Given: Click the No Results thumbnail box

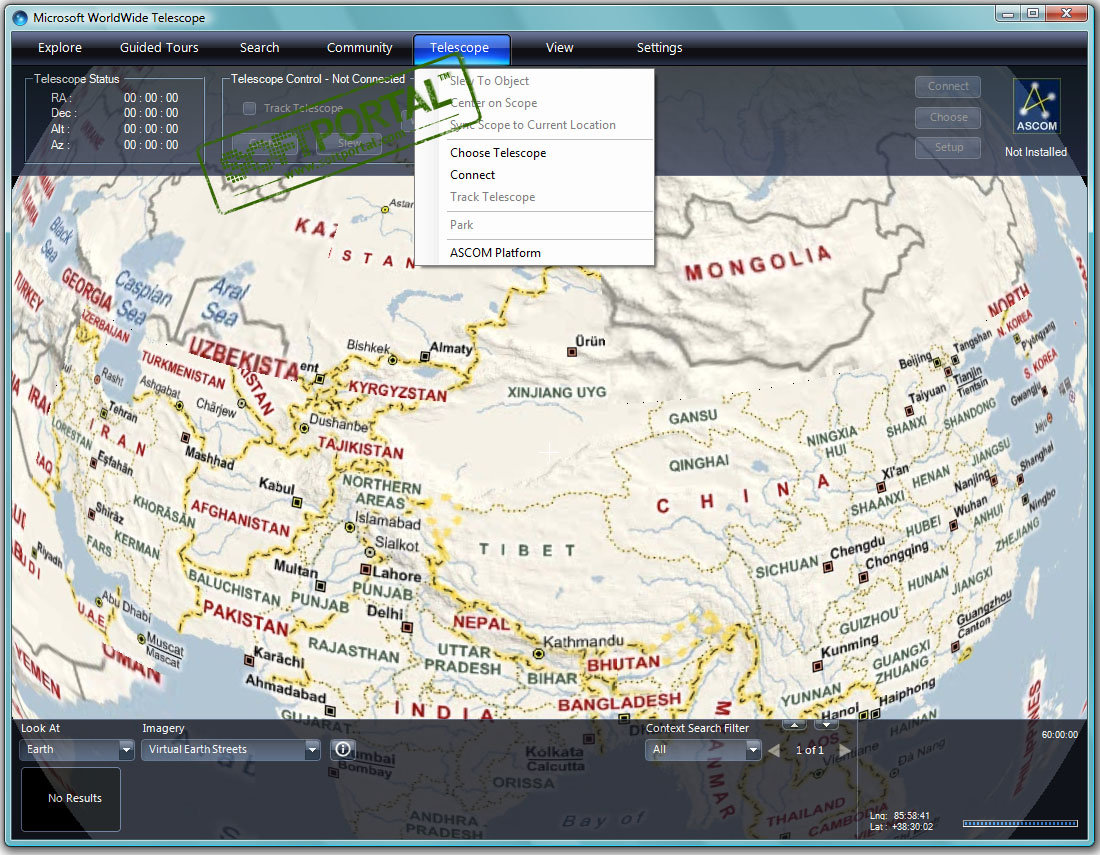Looking at the screenshot, I should pyautogui.click(x=71, y=799).
